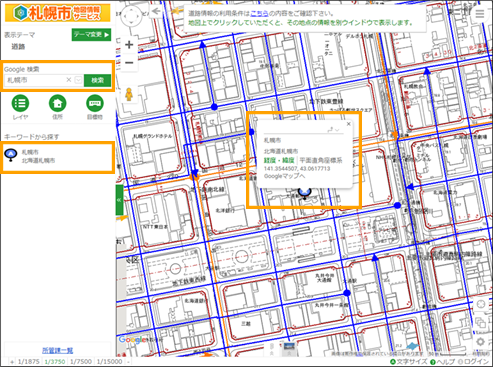Click the back arrow in notice banner

pos(156,11)
